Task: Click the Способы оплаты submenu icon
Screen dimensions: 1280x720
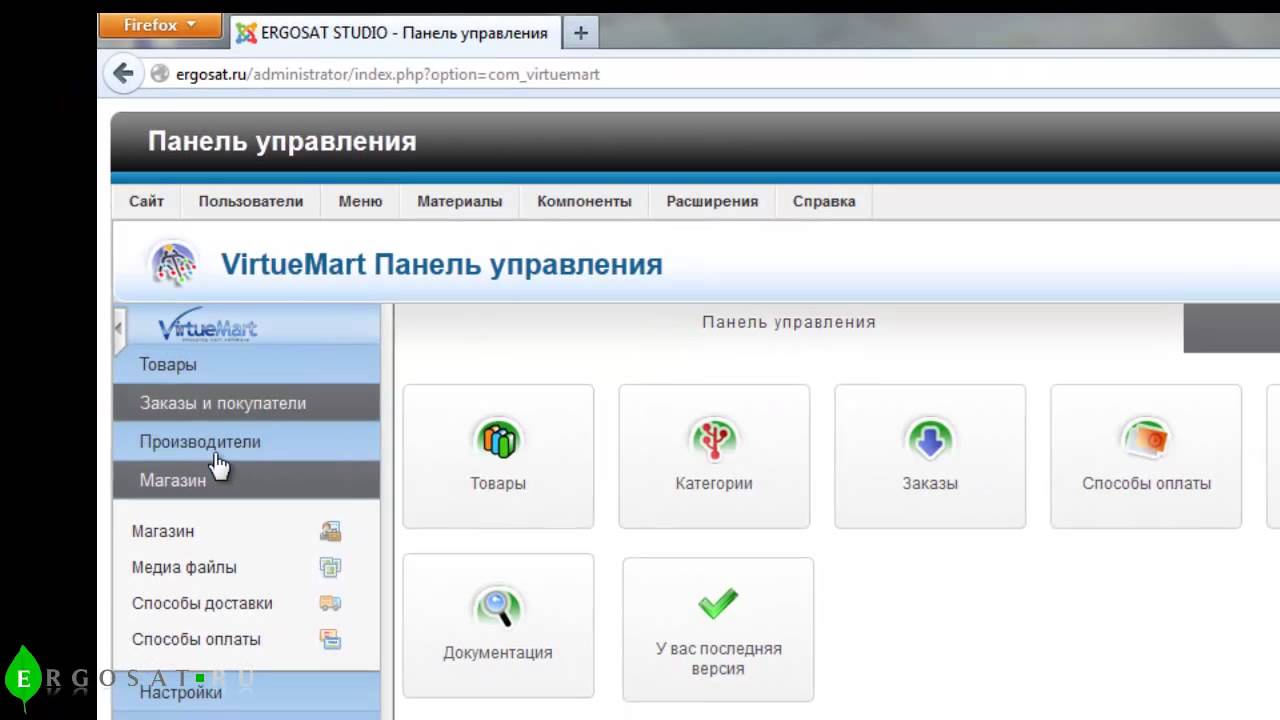Action: (330, 639)
